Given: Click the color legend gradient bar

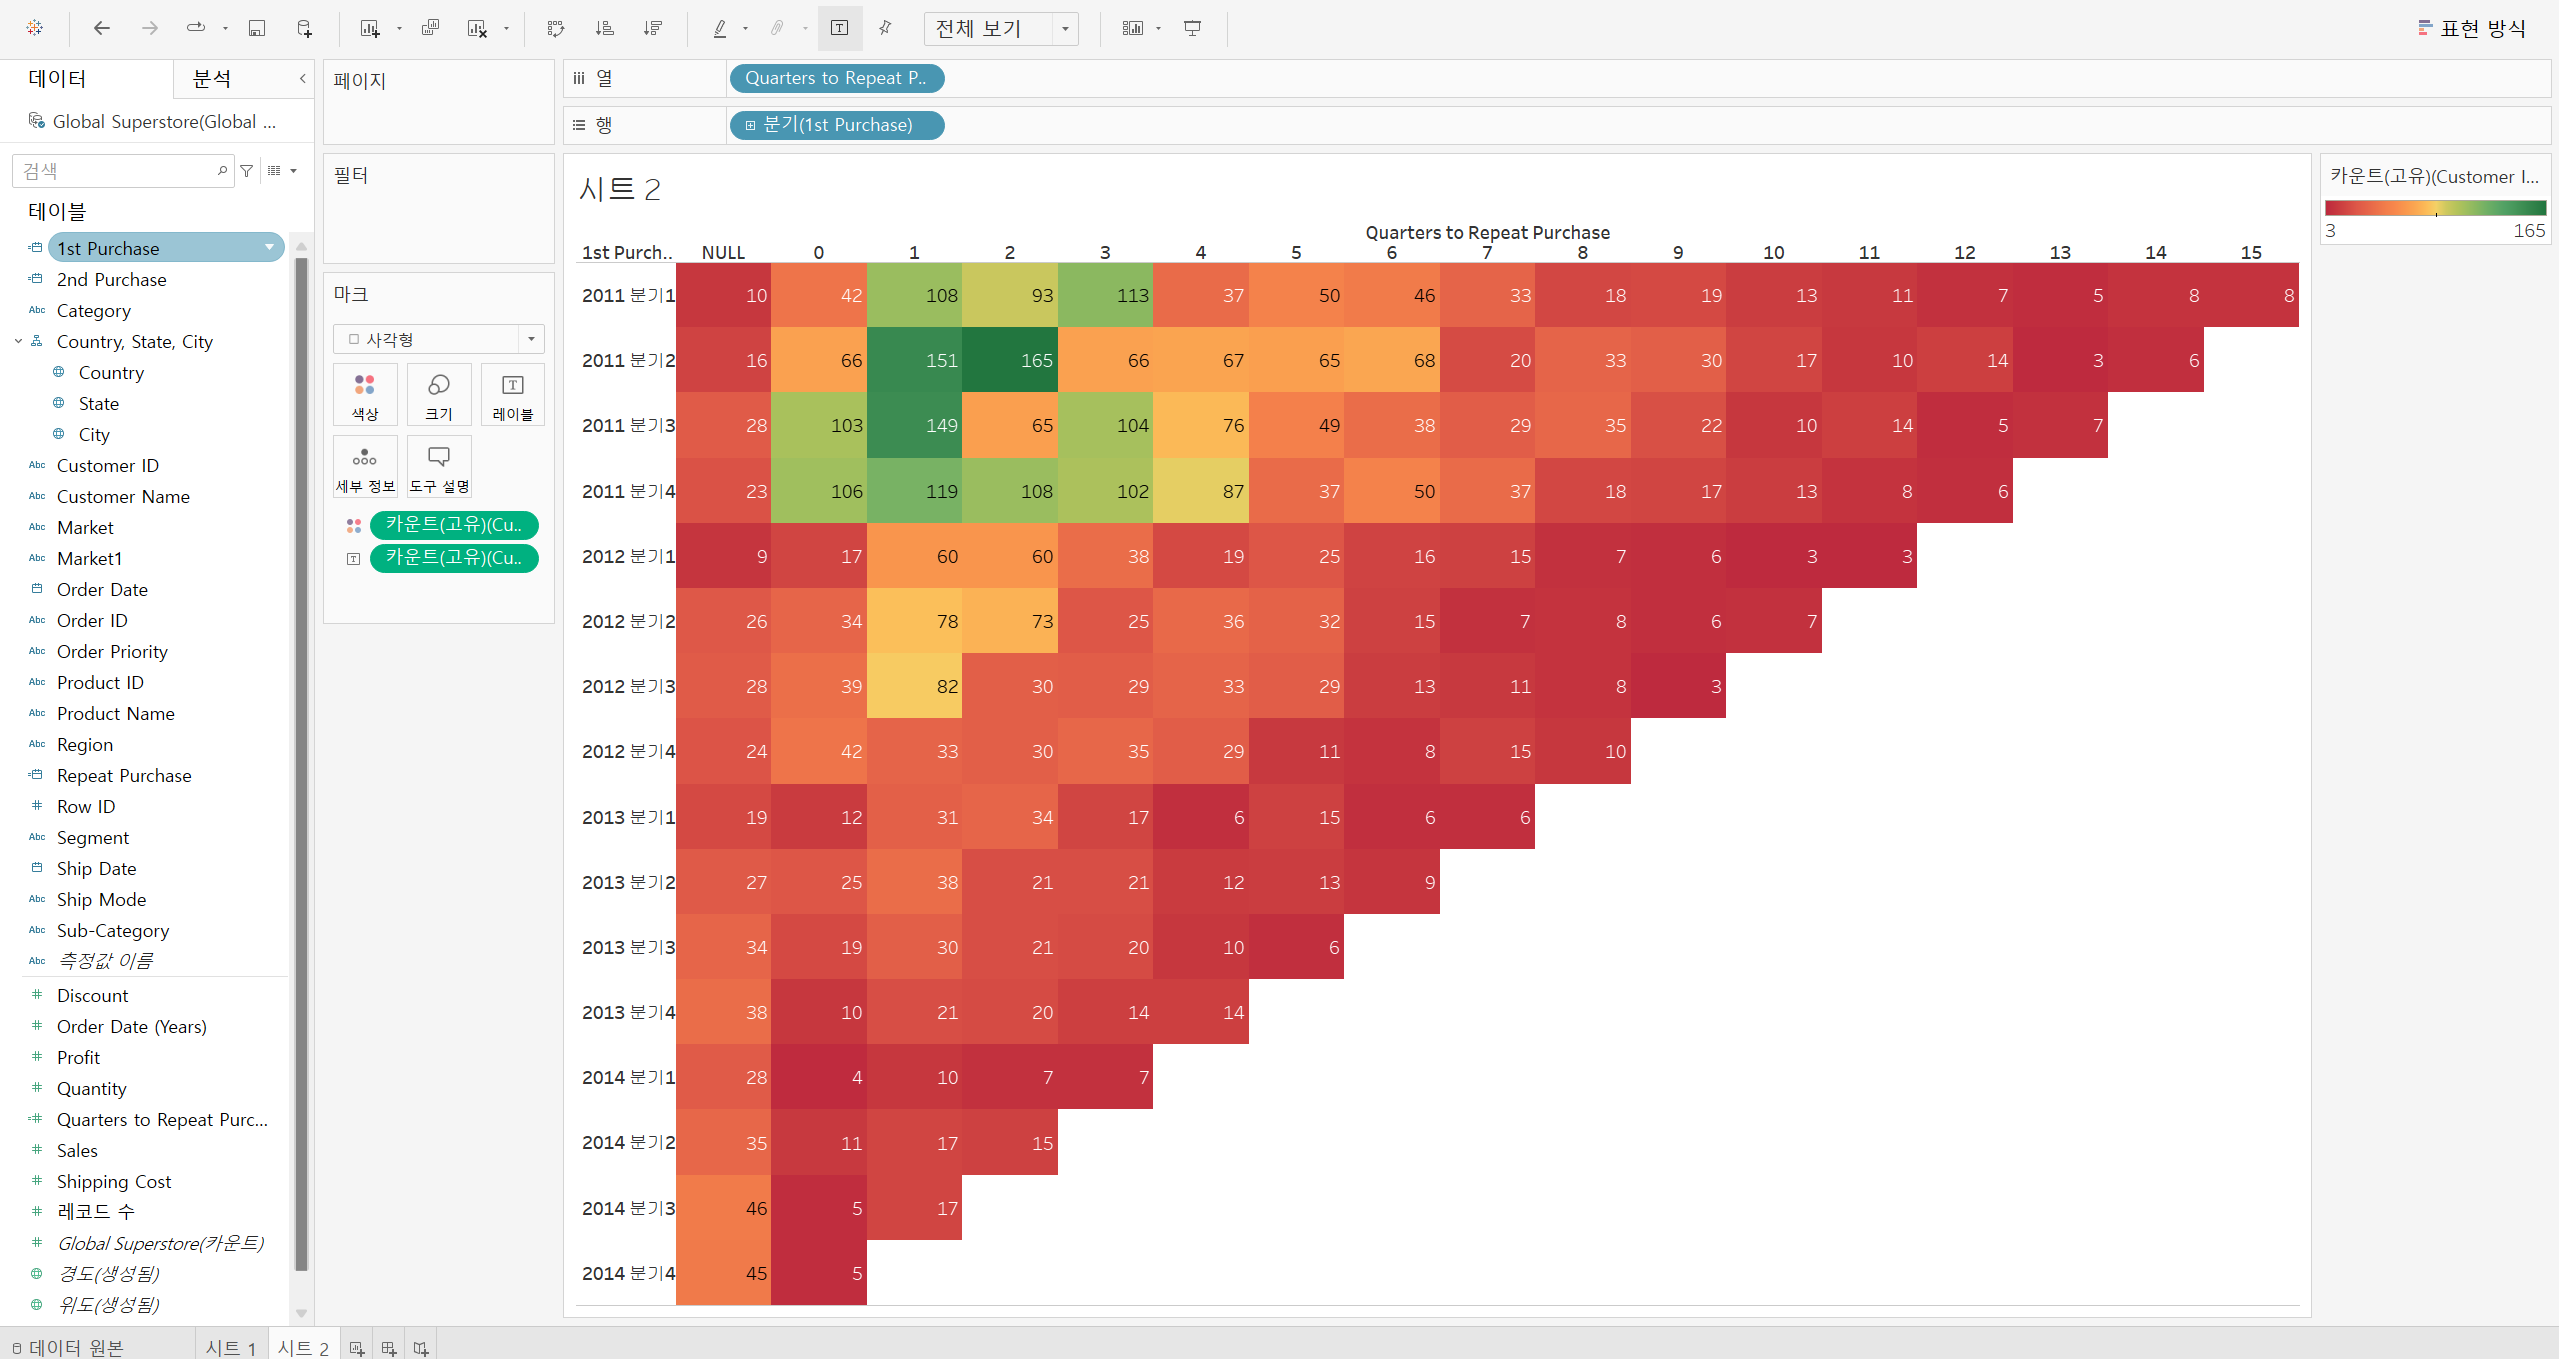Looking at the screenshot, I should [x=2435, y=208].
